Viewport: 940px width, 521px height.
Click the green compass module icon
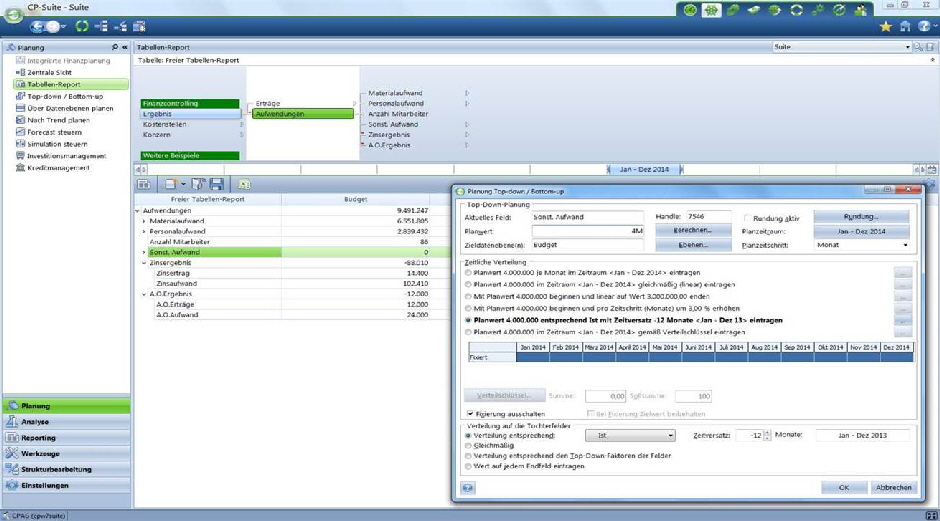coord(839,10)
